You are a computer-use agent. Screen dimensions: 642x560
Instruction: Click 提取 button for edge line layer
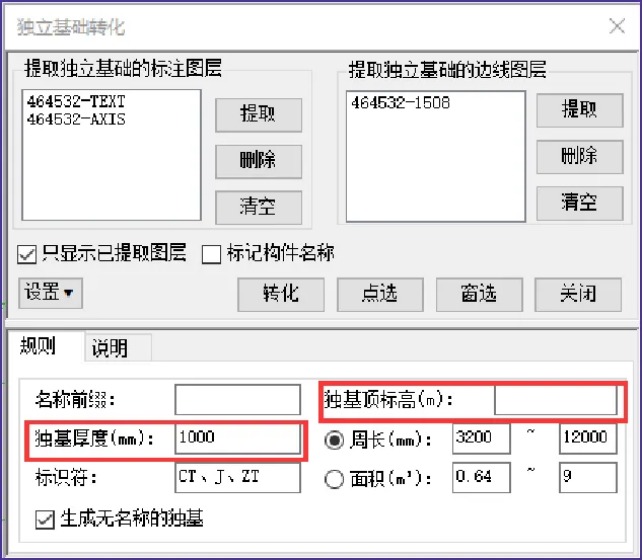pos(579,109)
